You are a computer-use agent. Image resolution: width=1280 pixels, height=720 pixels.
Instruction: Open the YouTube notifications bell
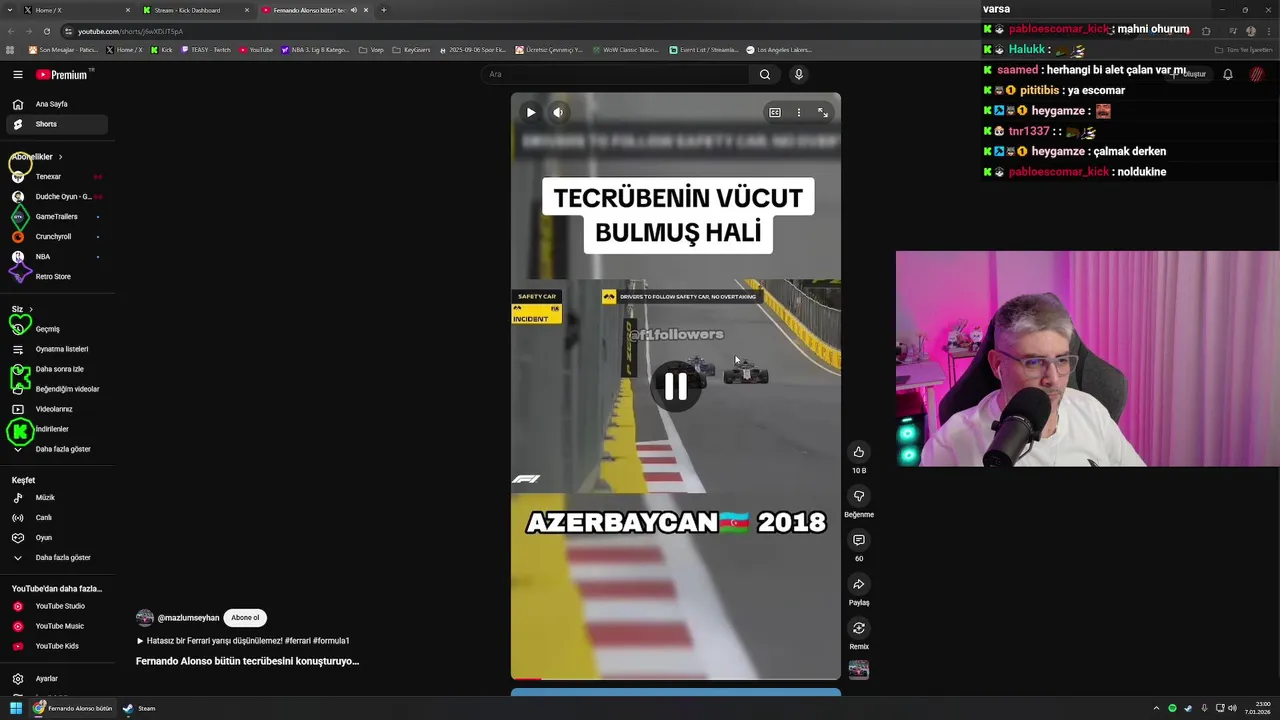click(x=1228, y=74)
